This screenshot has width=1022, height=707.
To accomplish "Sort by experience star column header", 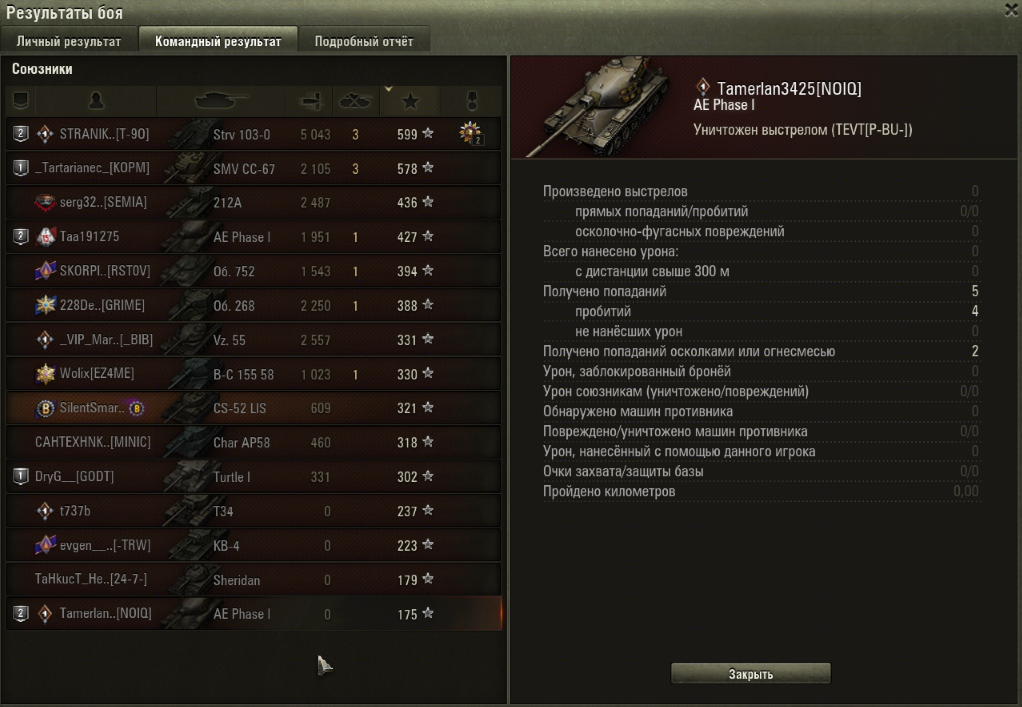I will point(411,101).
